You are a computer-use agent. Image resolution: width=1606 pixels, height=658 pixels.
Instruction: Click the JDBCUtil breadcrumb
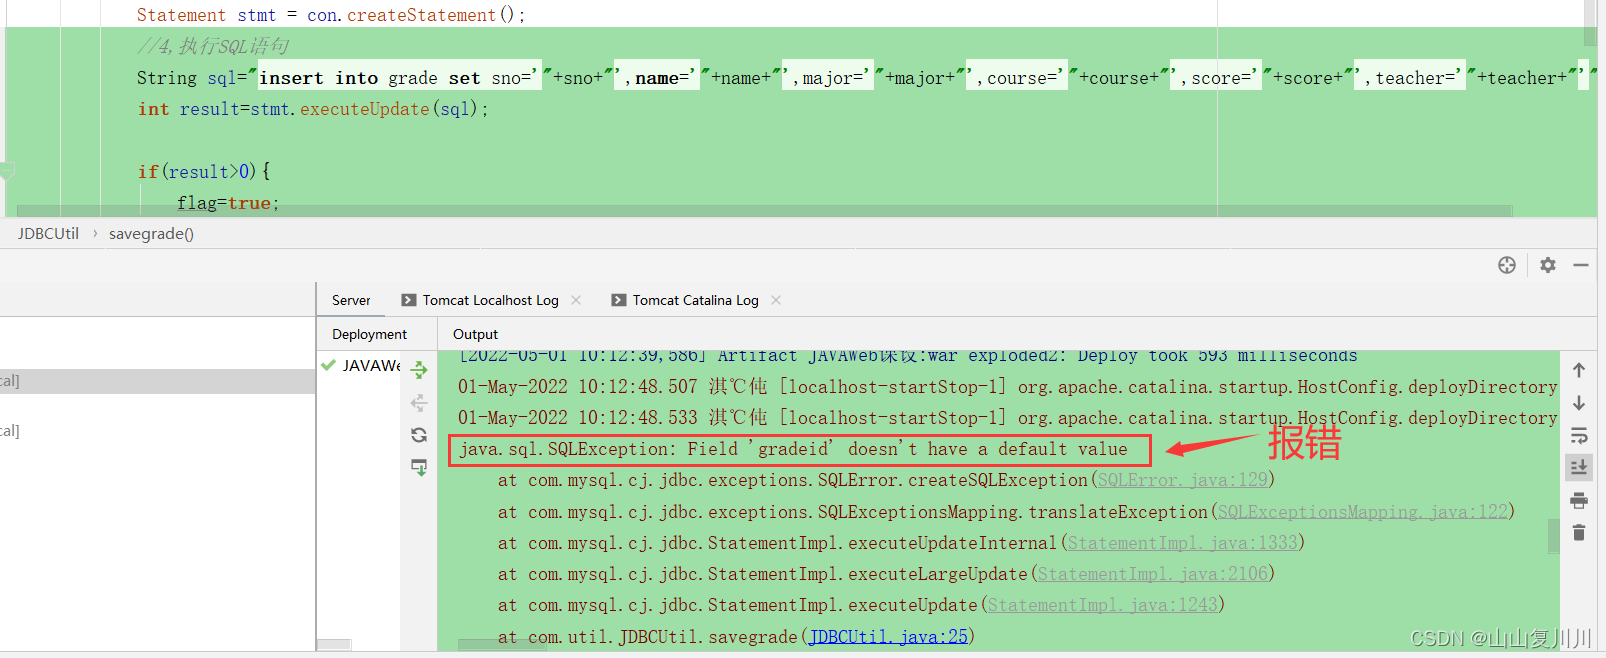48,233
